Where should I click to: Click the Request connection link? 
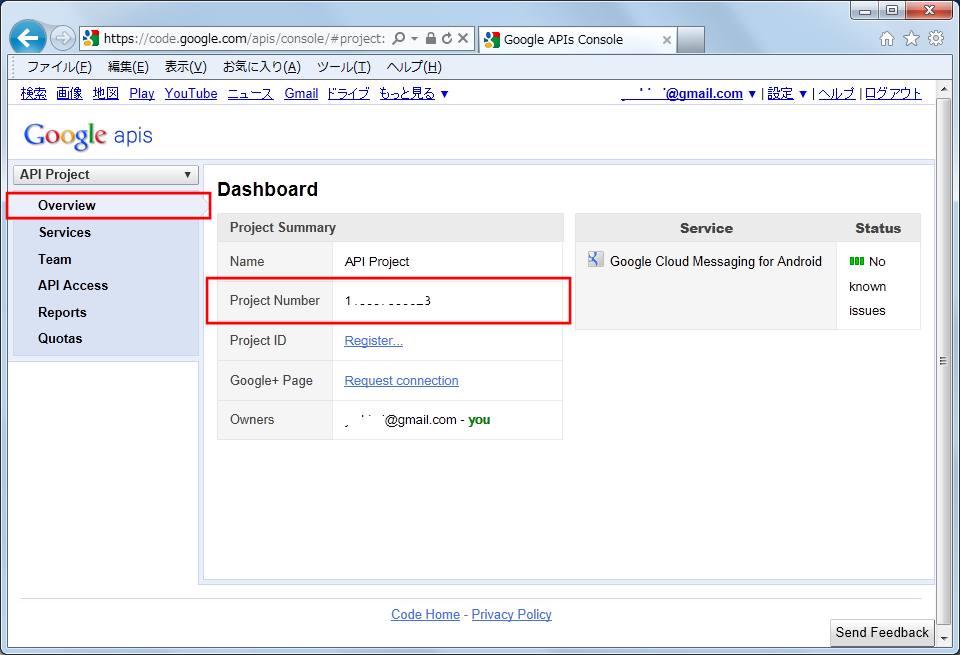point(401,381)
